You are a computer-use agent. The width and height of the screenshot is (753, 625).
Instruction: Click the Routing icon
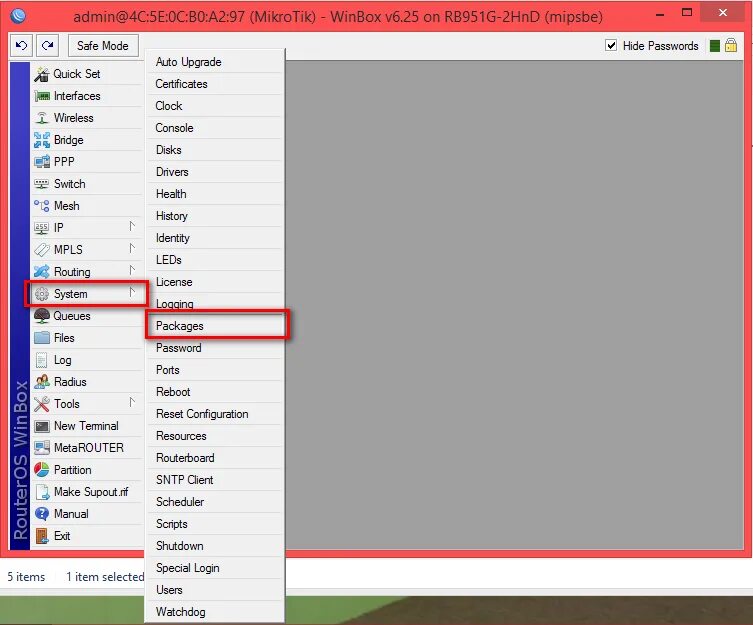pos(42,272)
